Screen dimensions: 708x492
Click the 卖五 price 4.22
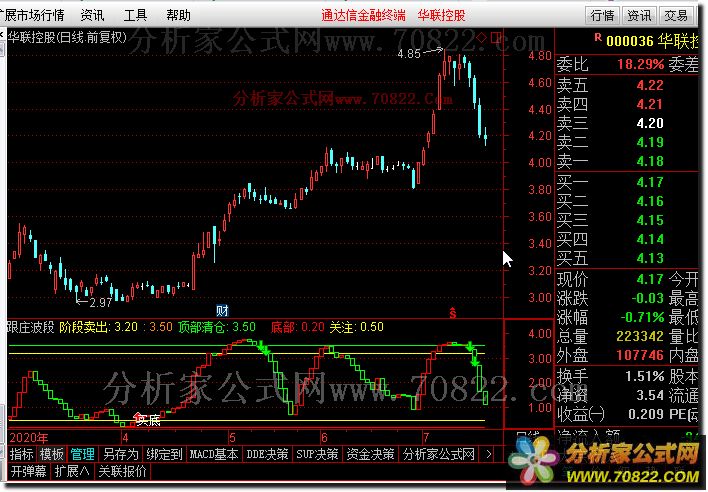(x=650, y=85)
